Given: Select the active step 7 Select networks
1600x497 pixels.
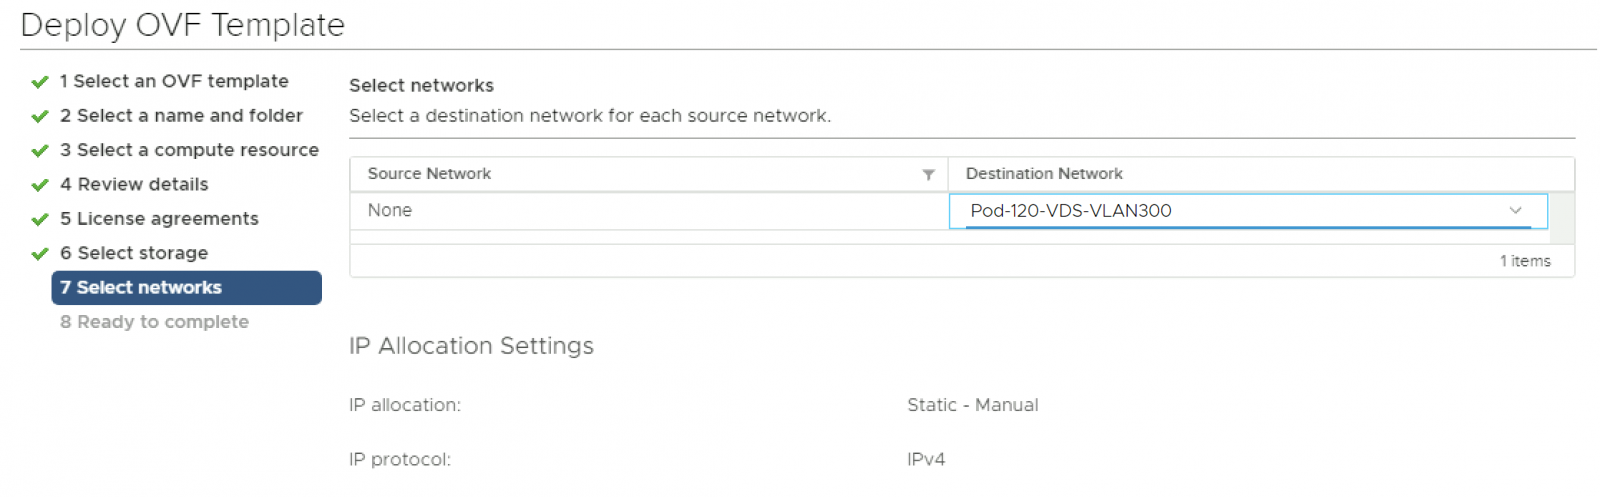Looking at the screenshot, I should (x=186, y=288).
